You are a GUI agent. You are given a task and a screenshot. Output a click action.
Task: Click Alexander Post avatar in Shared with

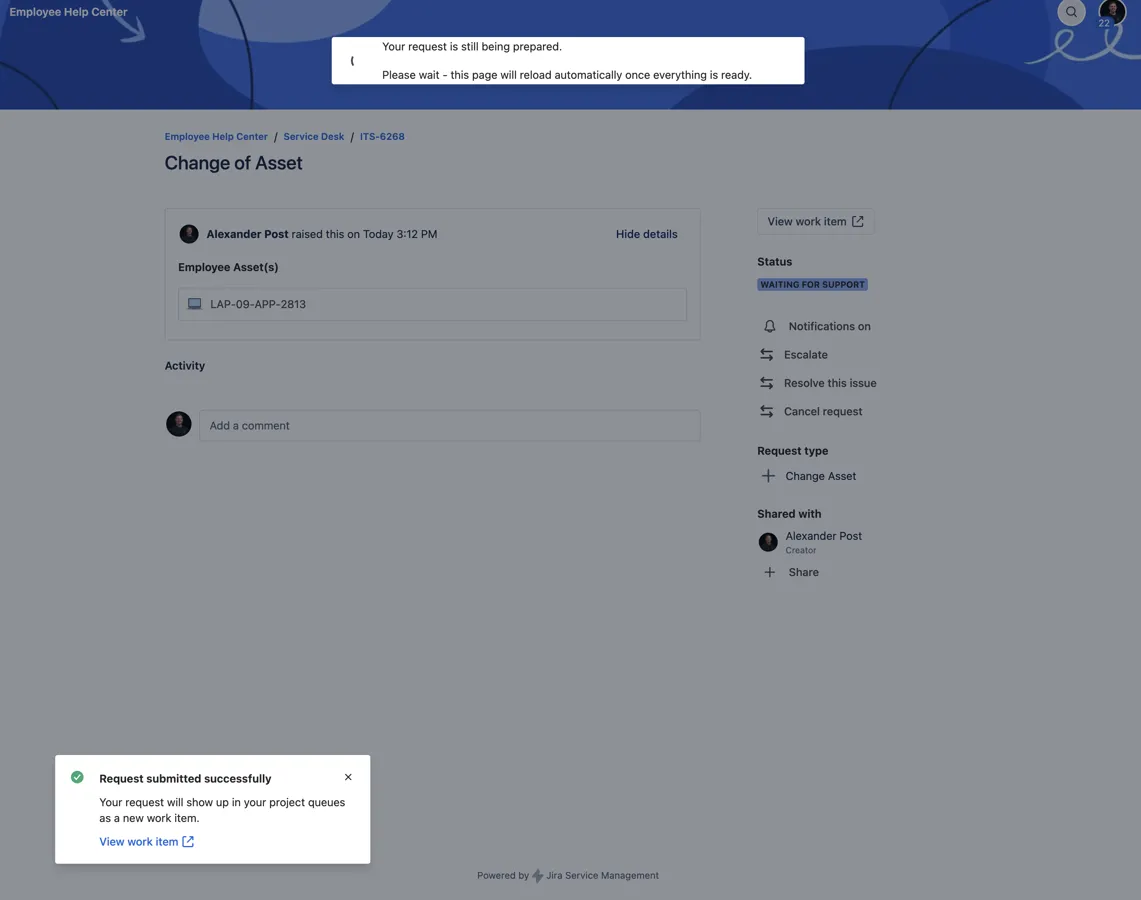[x=768, y=542]
